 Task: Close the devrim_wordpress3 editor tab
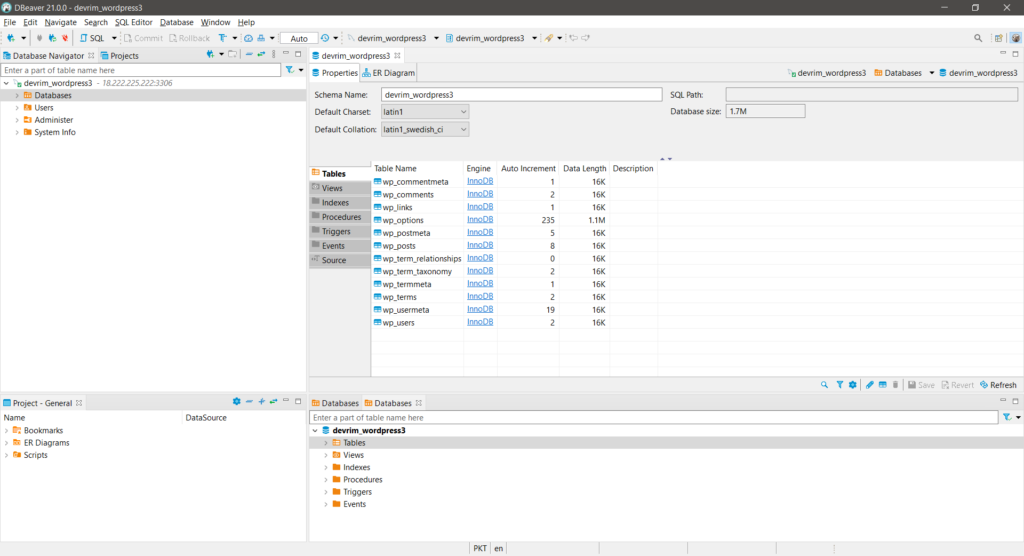[397, 56]
